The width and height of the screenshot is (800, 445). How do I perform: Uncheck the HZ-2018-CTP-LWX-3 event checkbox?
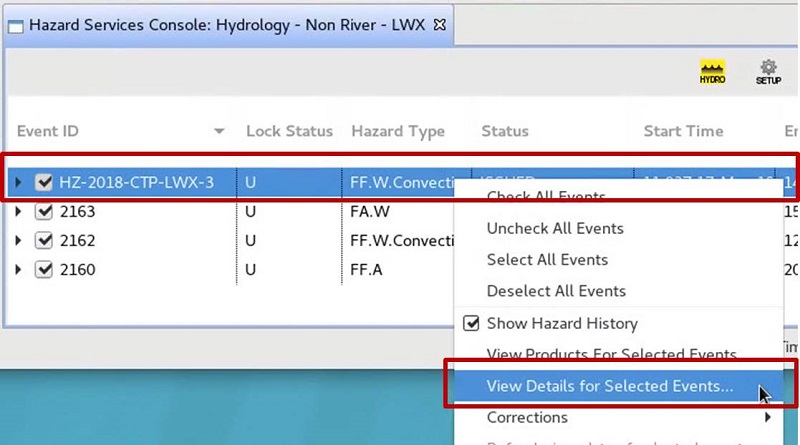[x=44, y=182]
